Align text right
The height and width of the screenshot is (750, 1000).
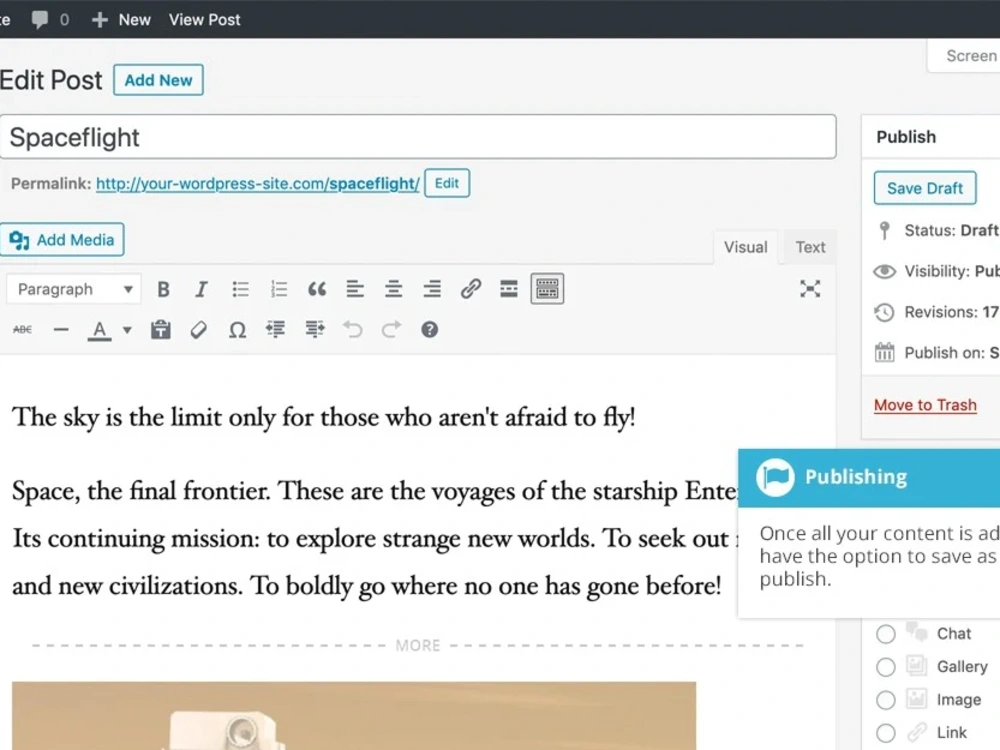point(432,290)
